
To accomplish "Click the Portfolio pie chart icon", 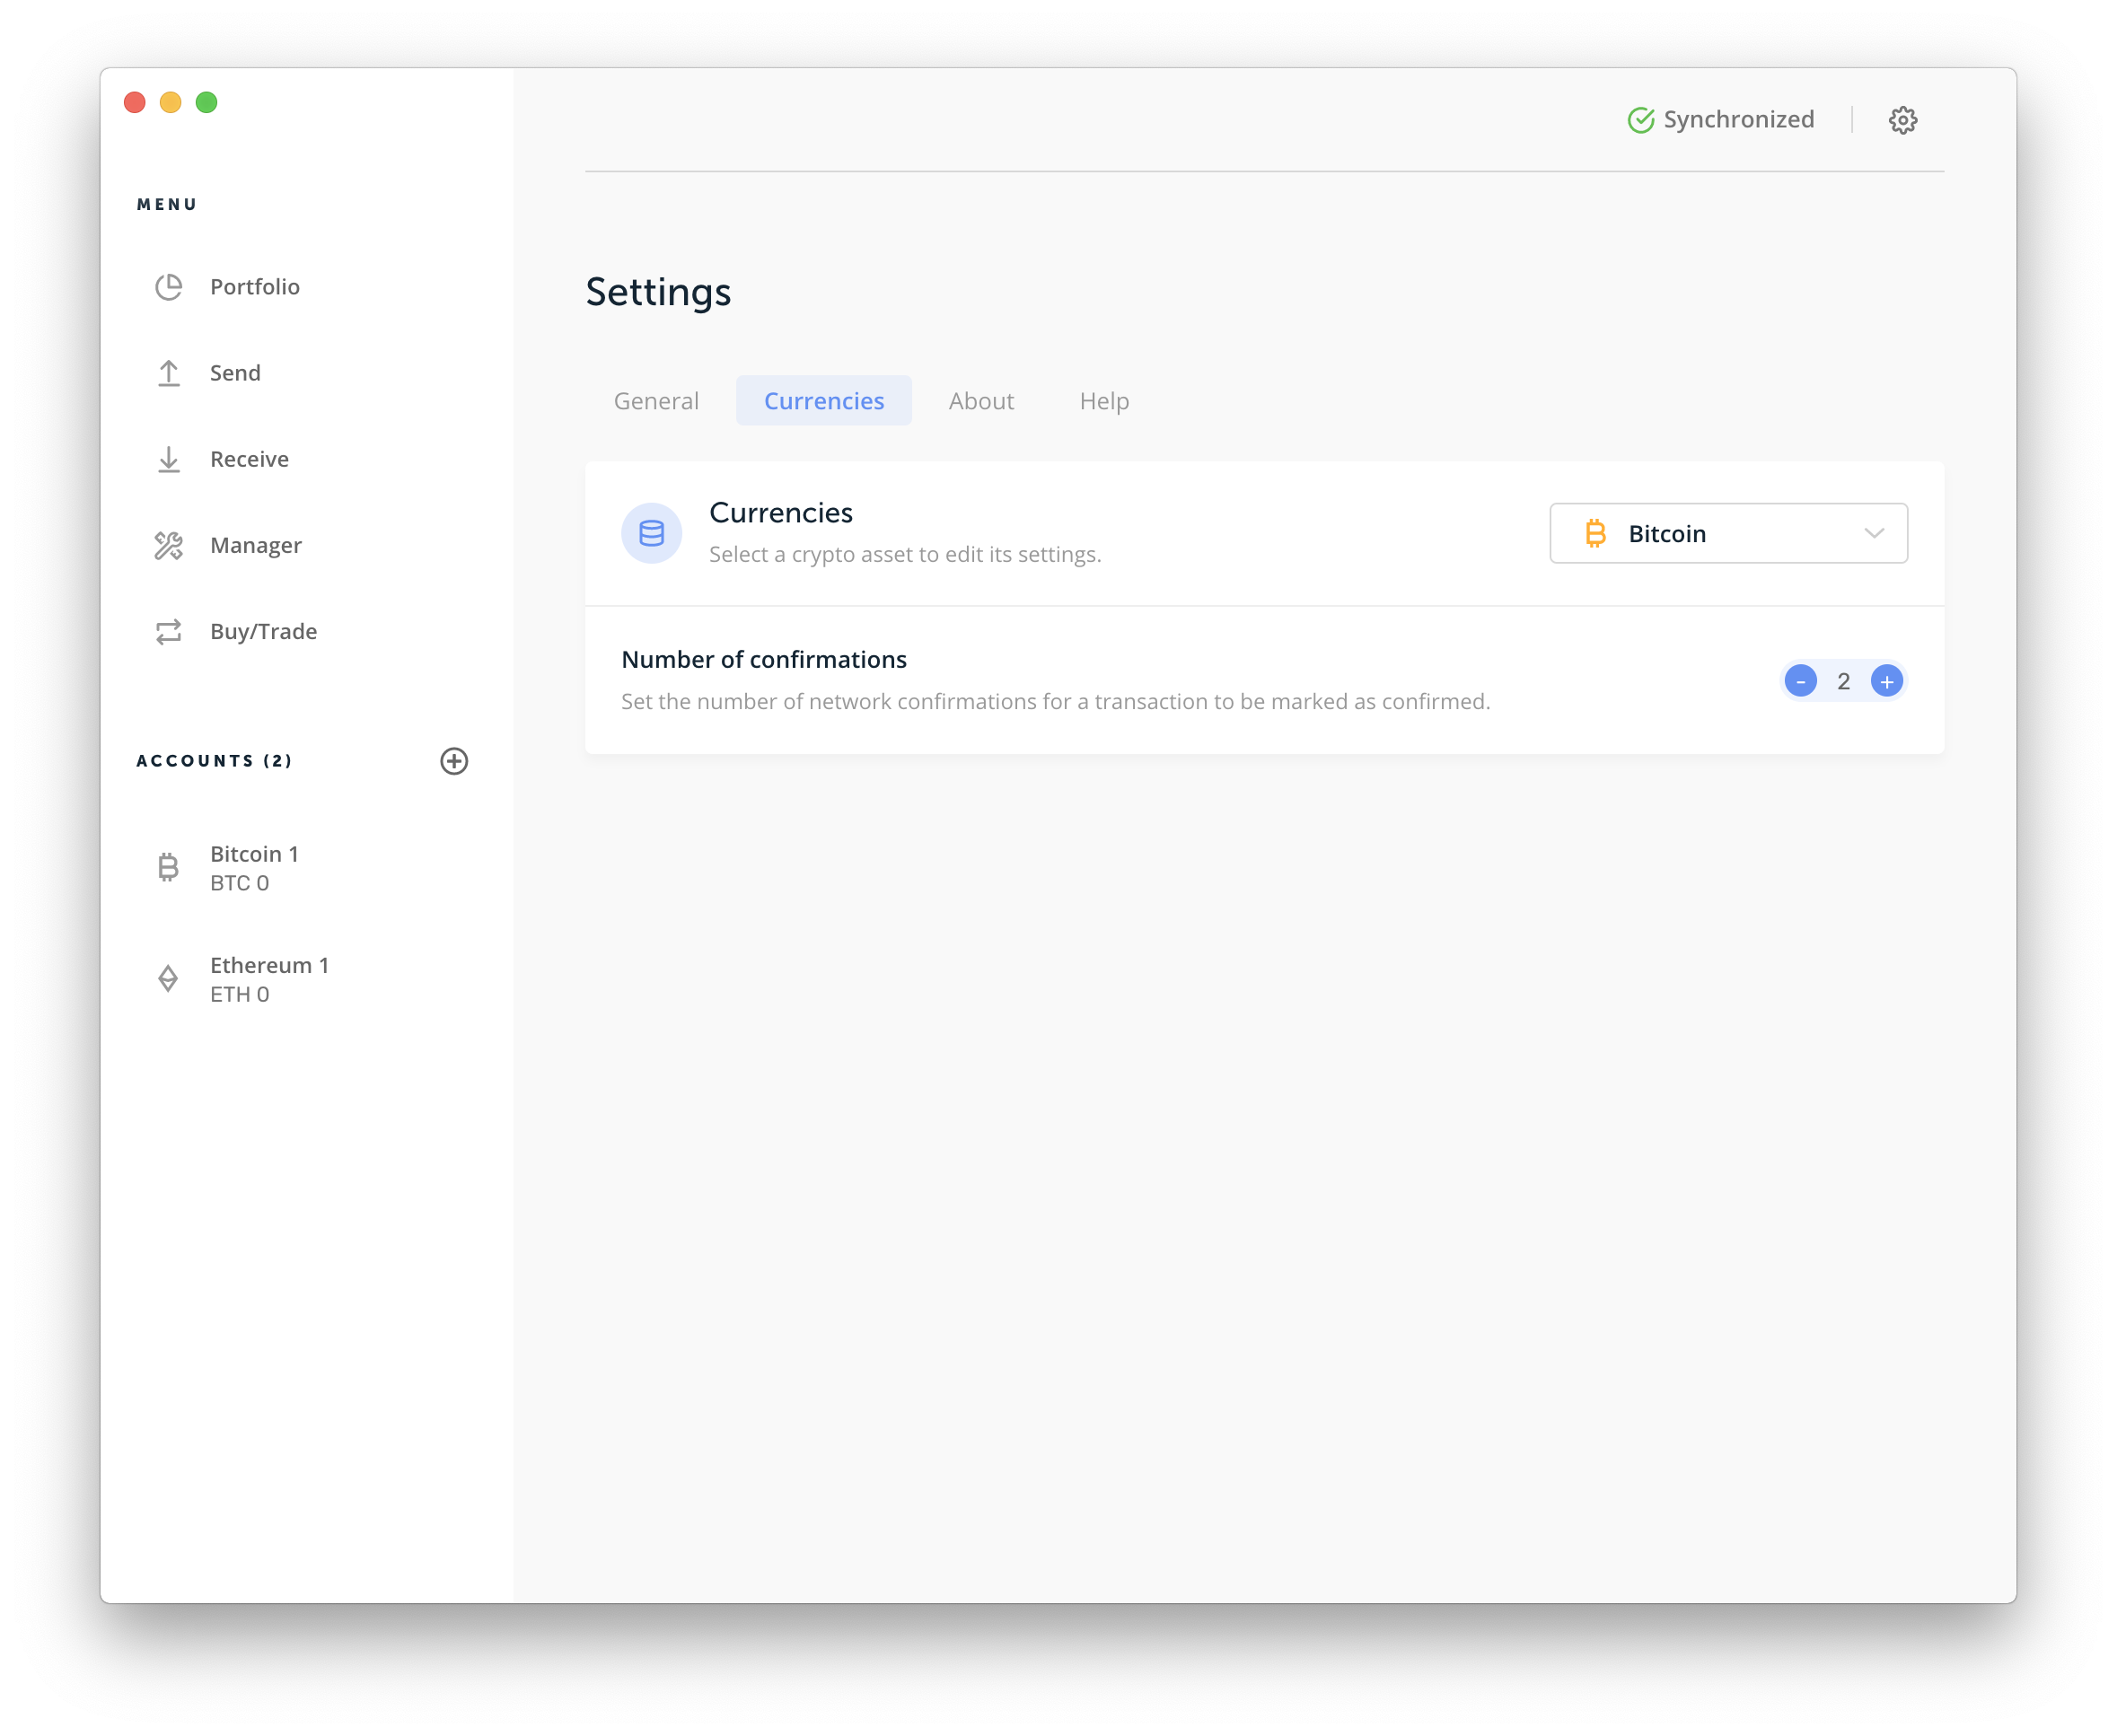I will 168,287.
